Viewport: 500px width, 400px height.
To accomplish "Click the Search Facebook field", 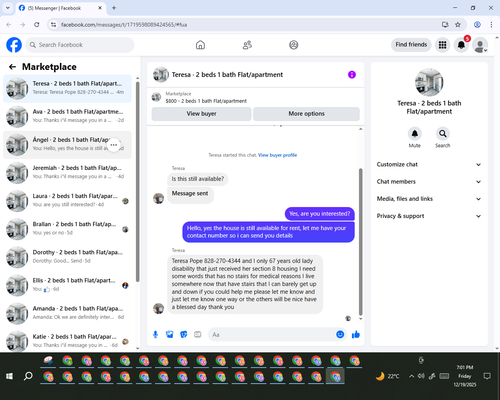I will [80, 45].
